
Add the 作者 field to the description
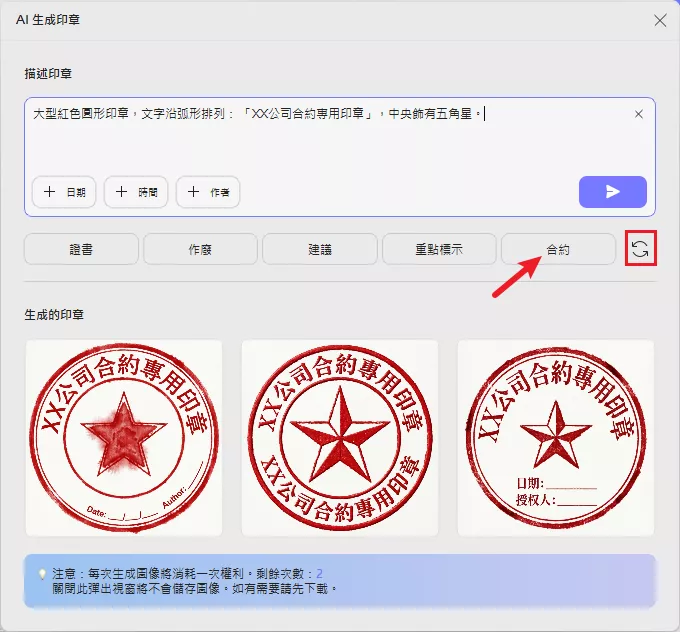(x=208, y=192)
